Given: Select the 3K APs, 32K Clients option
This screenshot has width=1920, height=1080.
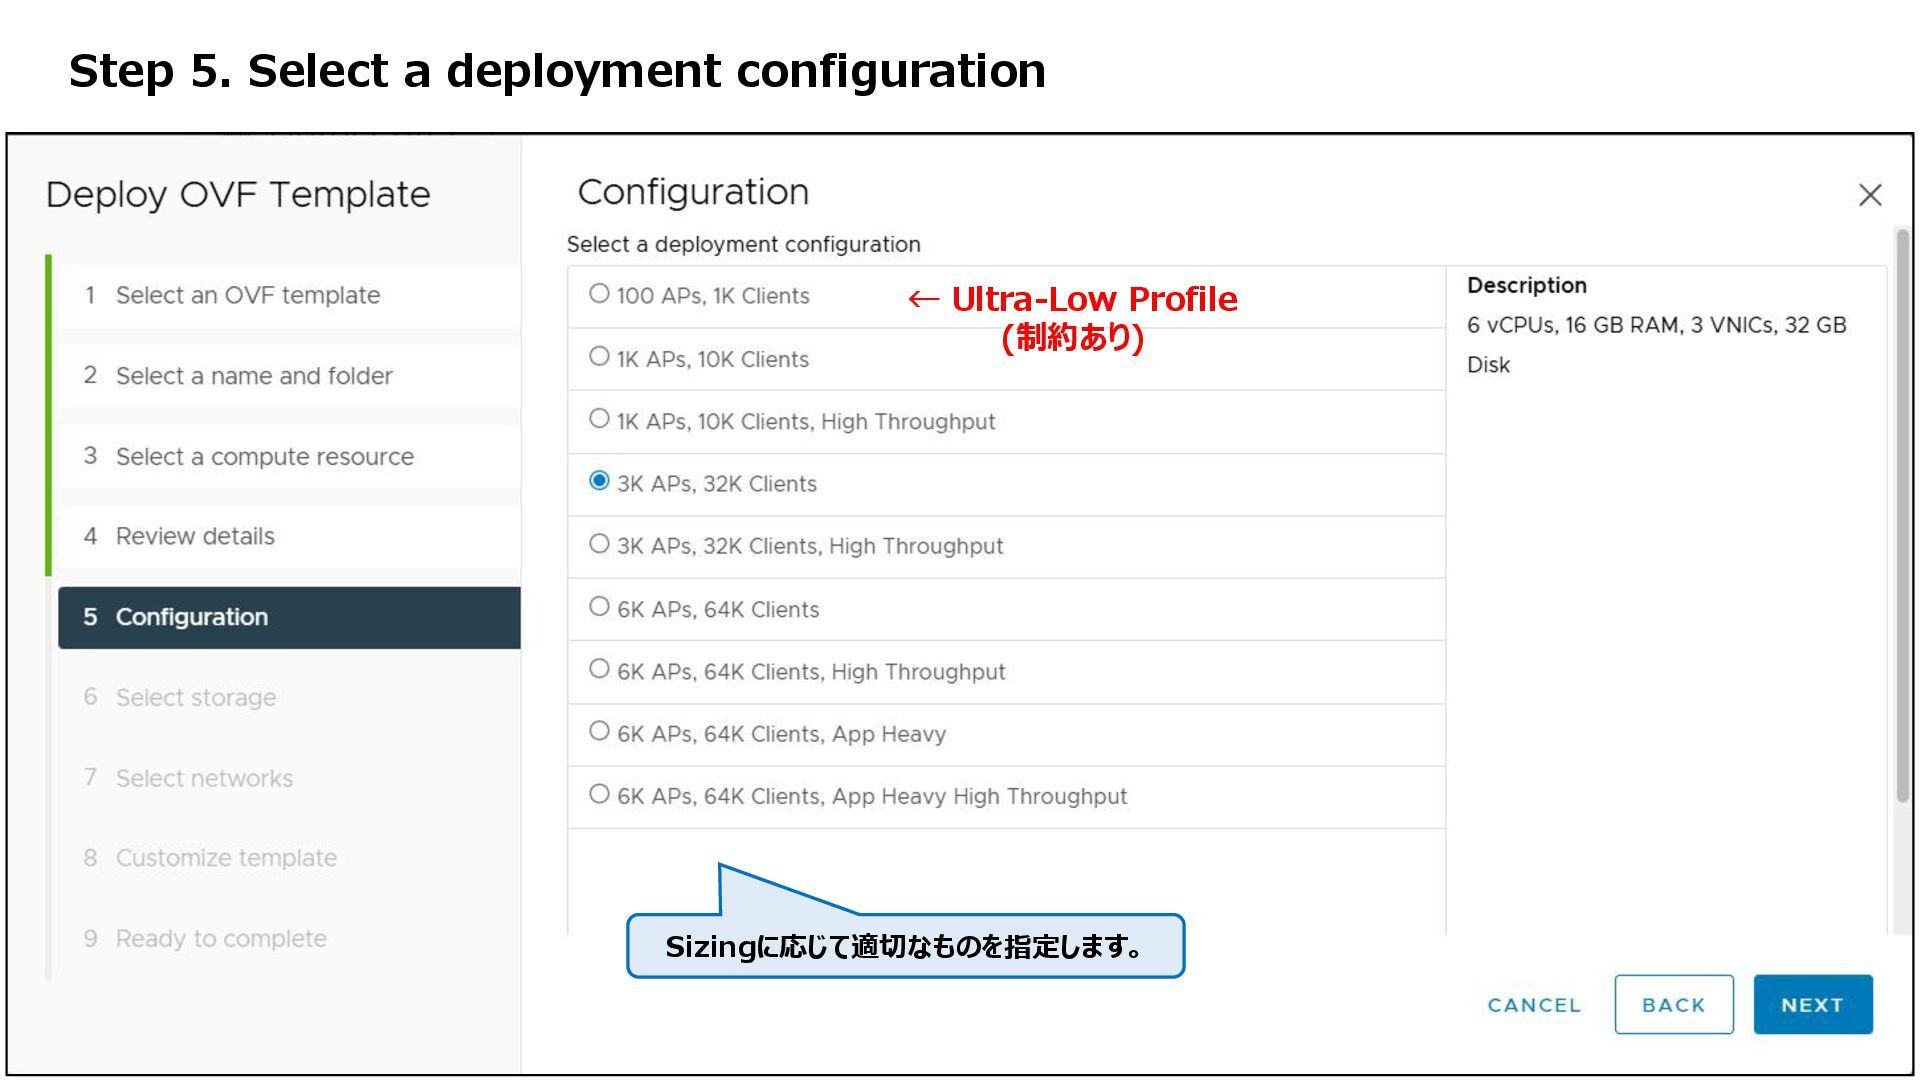Looking at the screenshot, I should pyautogui.click(x=599, y=481).
